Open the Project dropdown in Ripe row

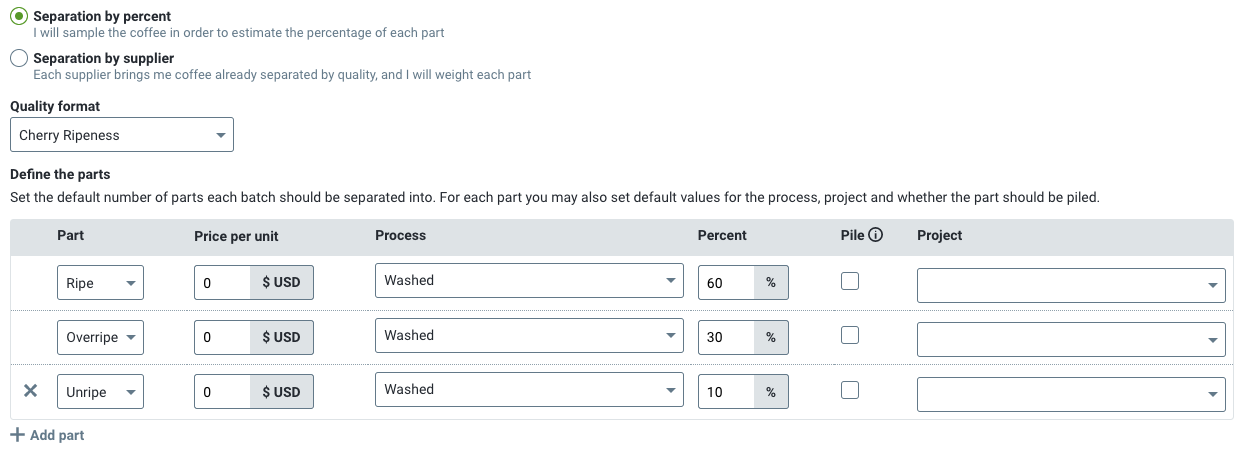[x=1071, y=285]
